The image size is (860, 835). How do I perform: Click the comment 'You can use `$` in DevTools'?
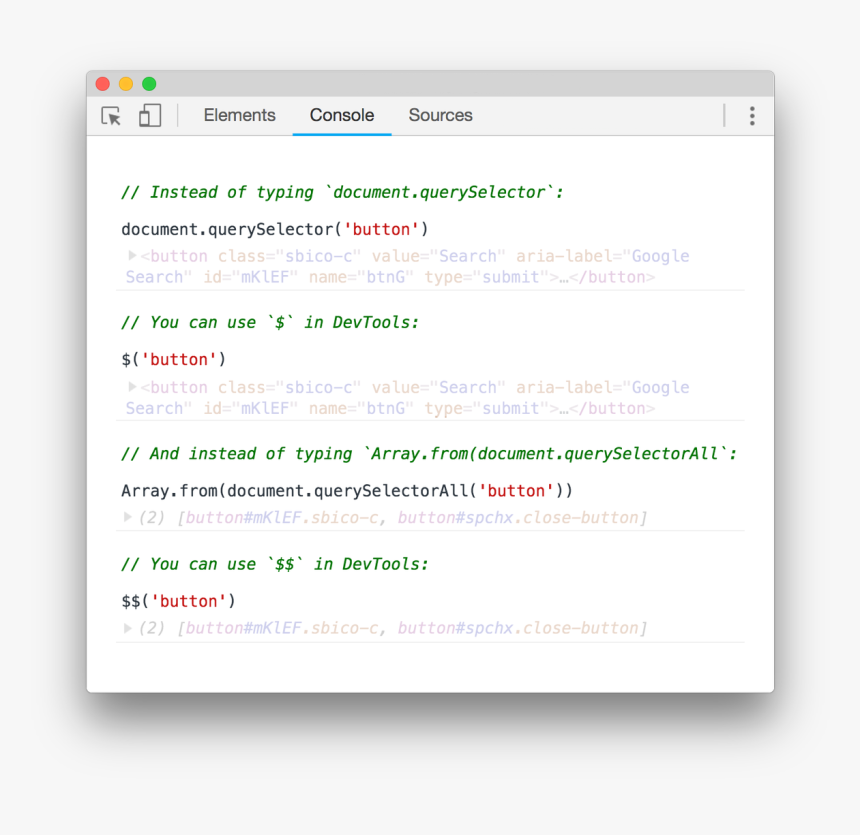tap(270, 322)
